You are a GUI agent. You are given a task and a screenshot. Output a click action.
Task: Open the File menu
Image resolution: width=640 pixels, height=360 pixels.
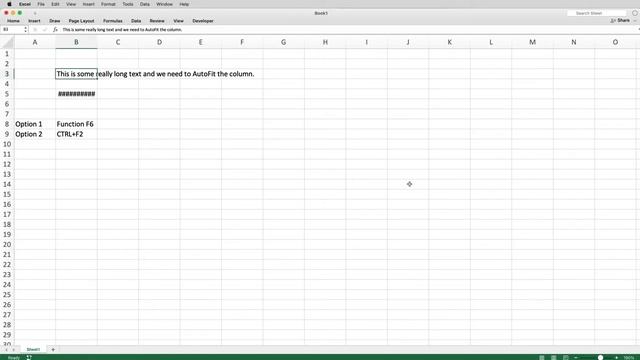[x=41, y=4]
